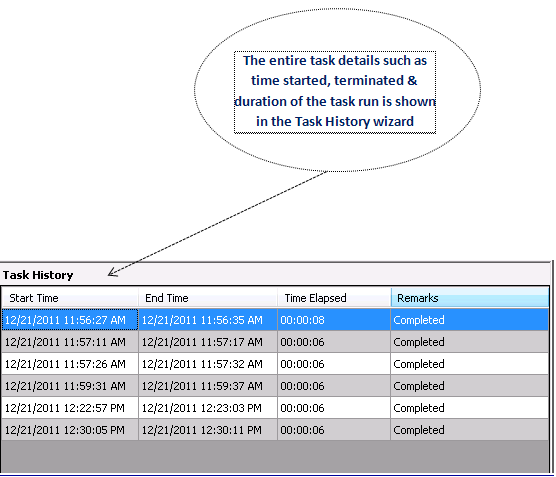Select the row starting 11:57:11 AM

click(275, 342)
